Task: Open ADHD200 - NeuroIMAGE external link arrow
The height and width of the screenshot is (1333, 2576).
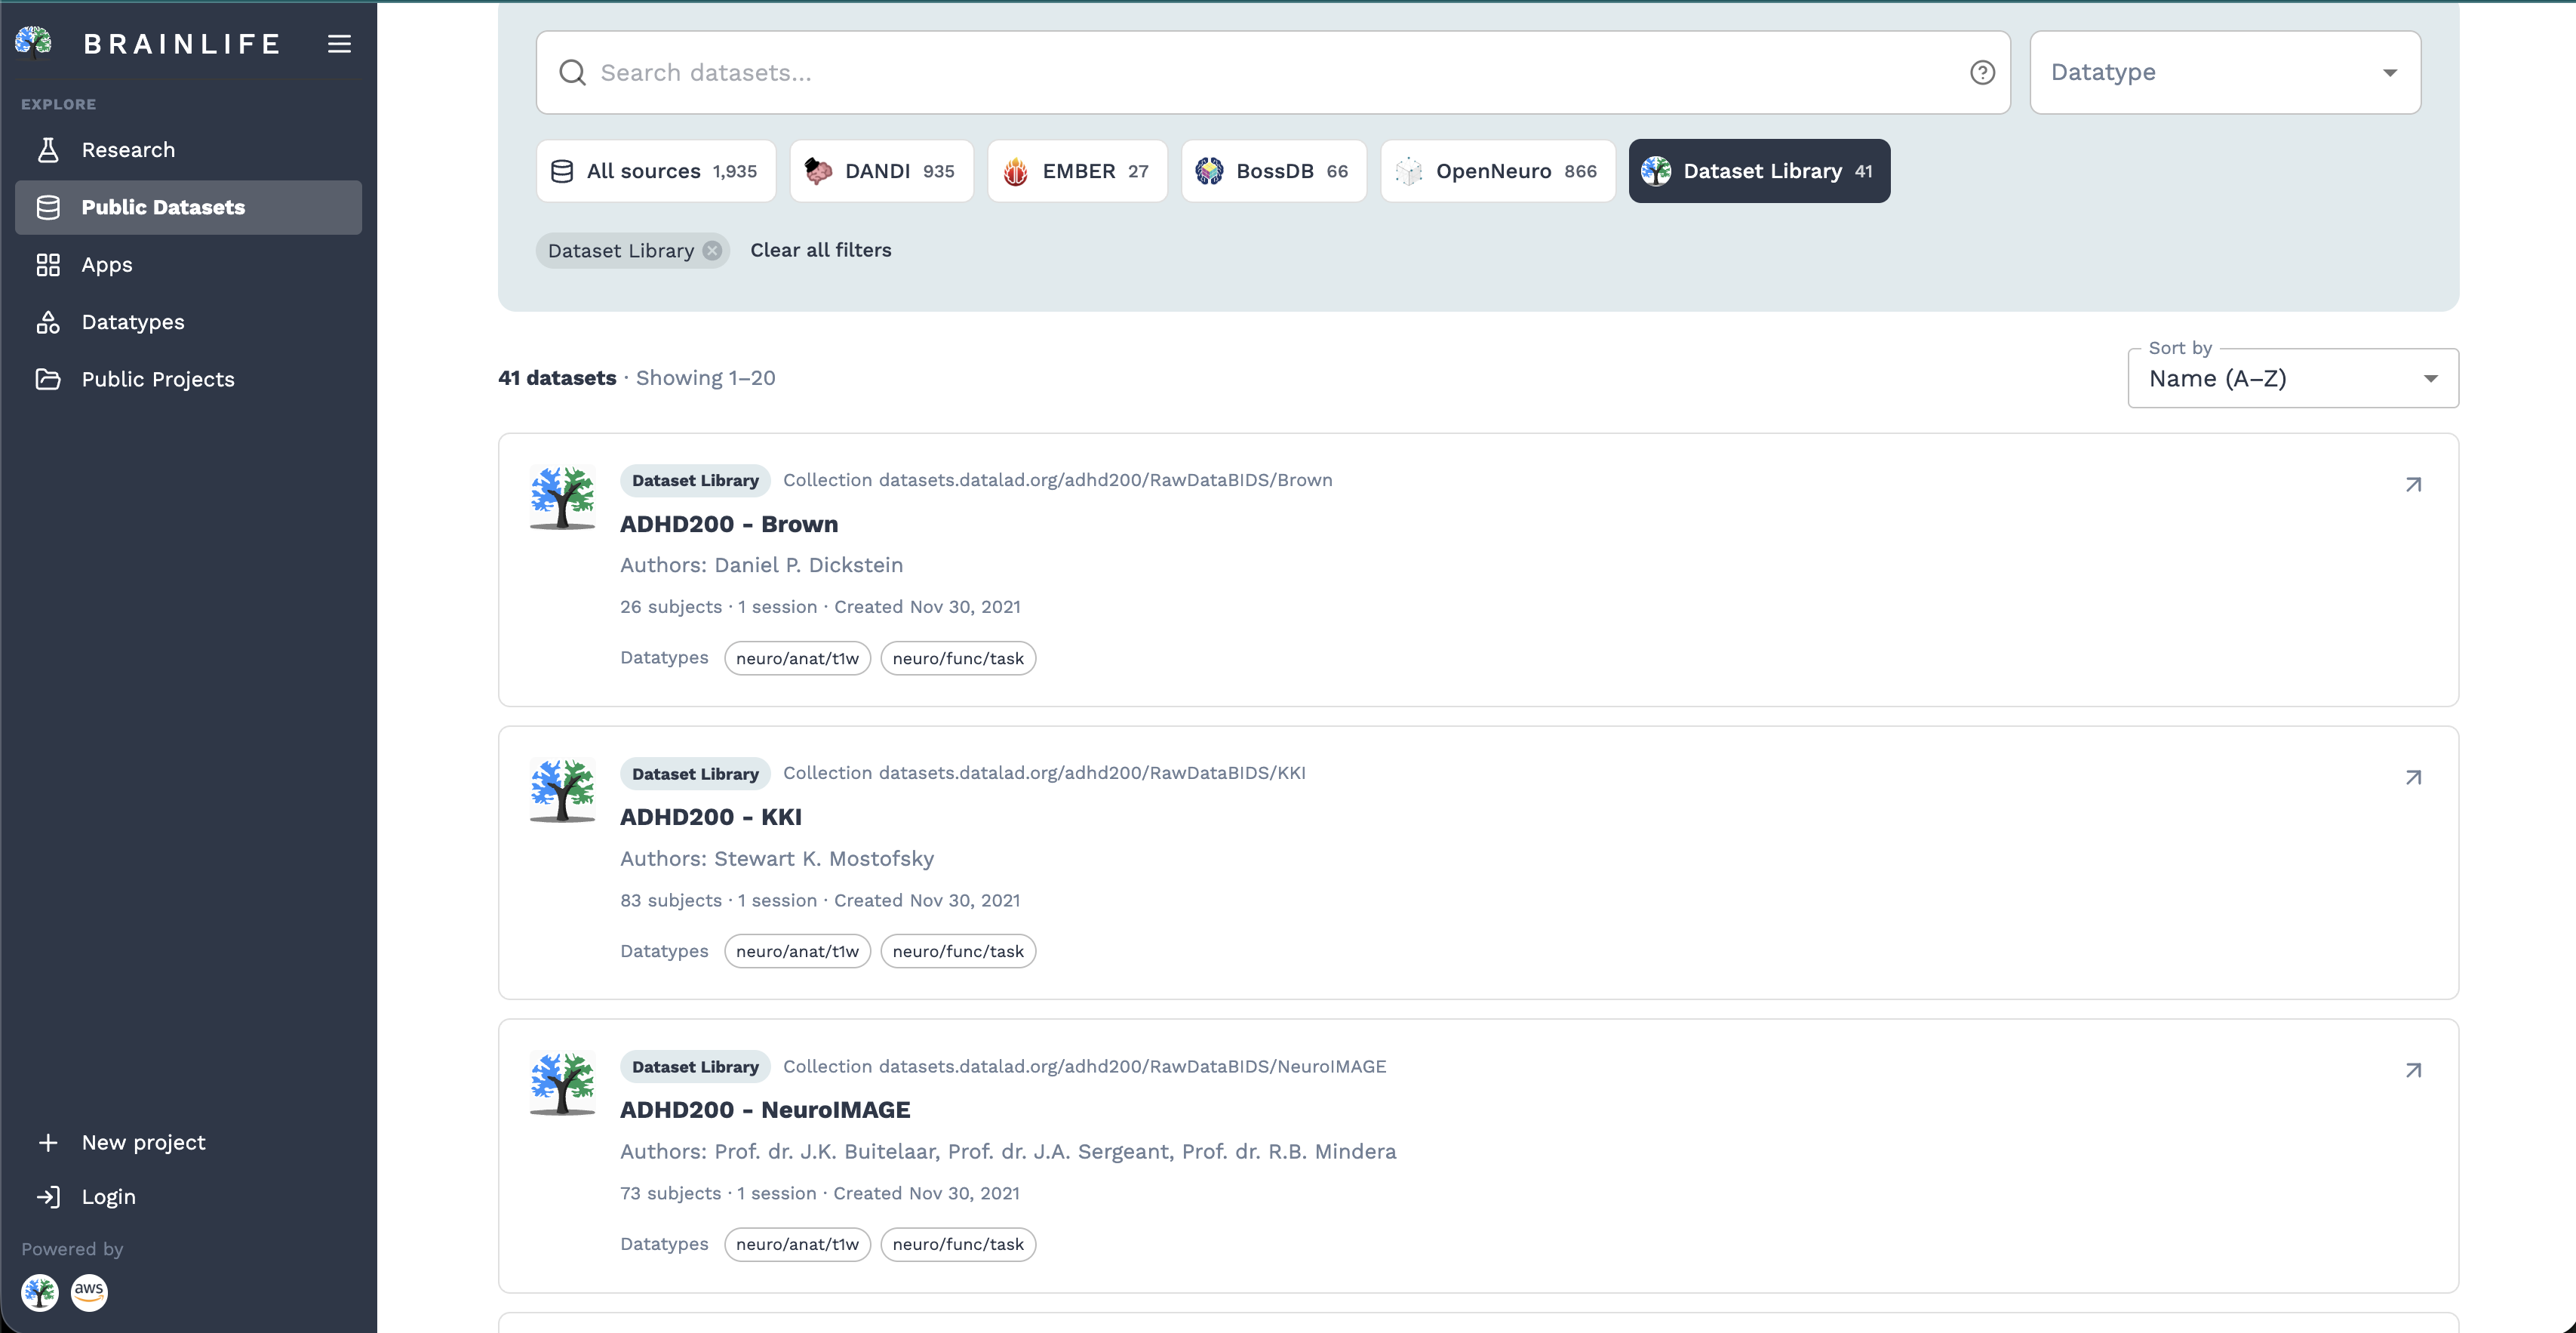Action: point(2413,1071)
